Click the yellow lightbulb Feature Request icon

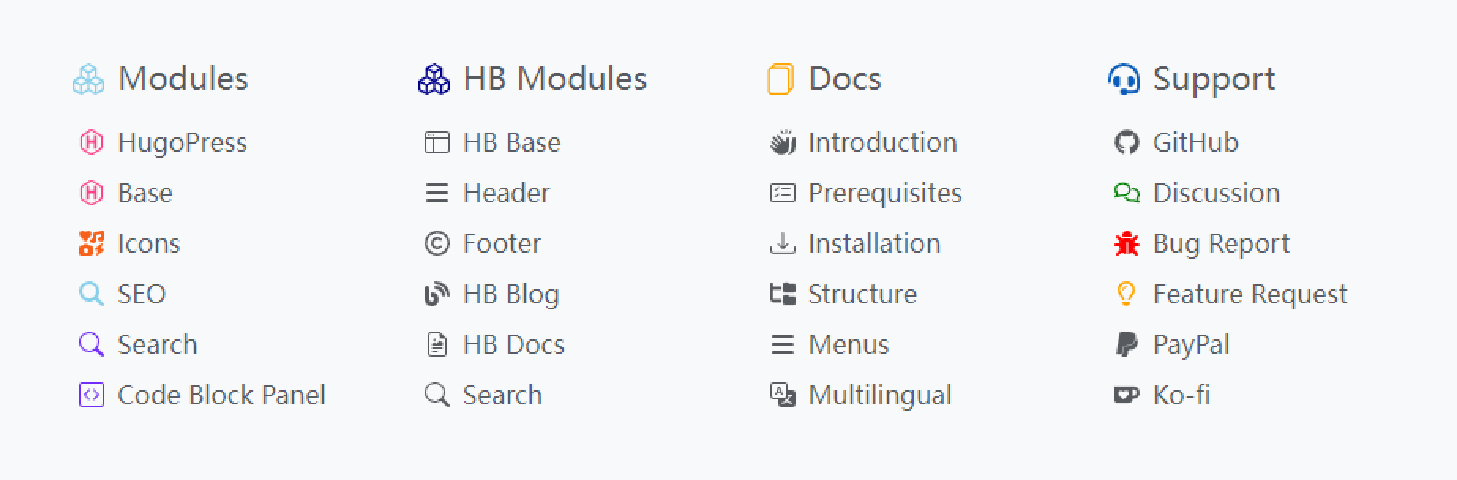click(1127, 294)
